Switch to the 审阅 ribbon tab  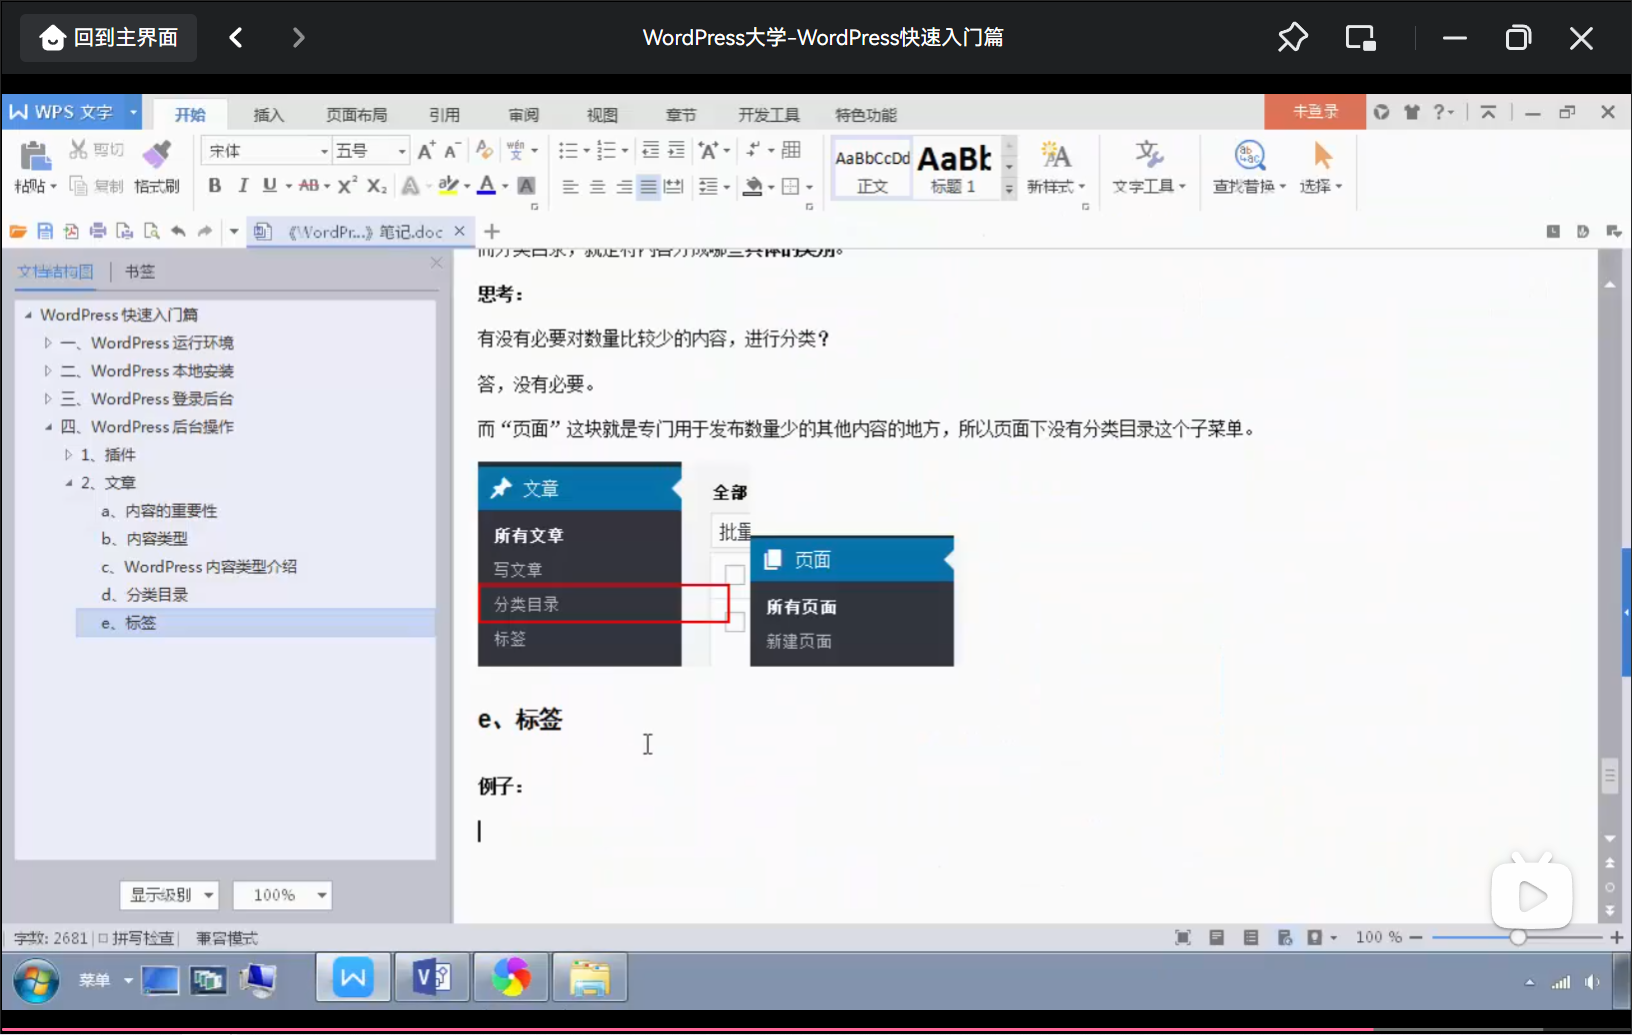523,114
